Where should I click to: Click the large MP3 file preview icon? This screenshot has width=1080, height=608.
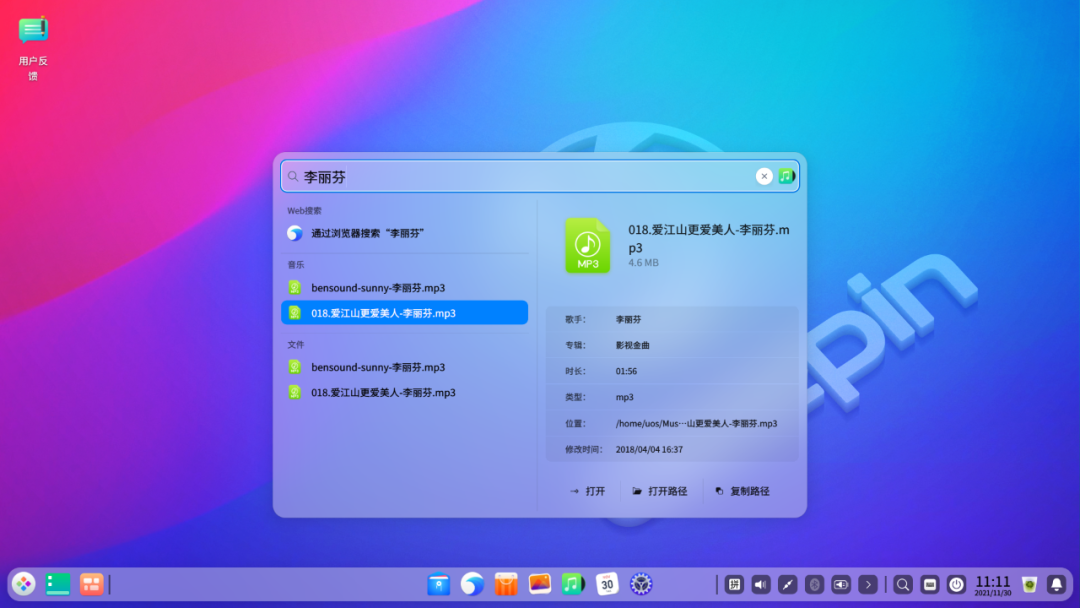coord(588,245)
